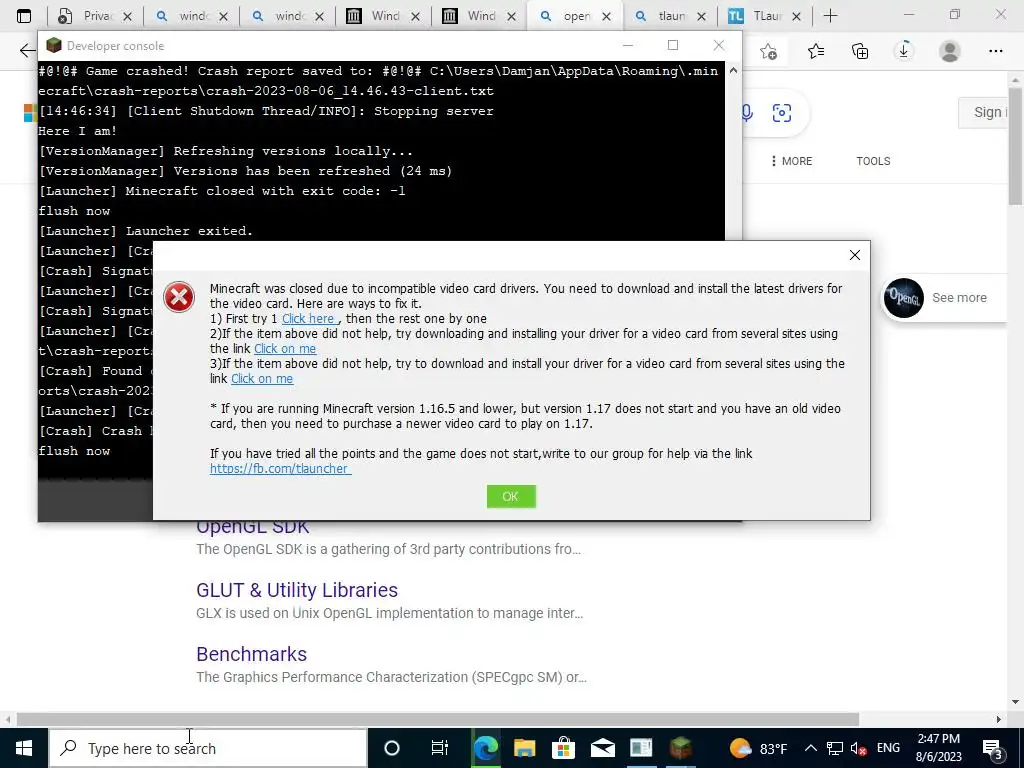The height and width of the screenshot is (768, 1024).
Task: Click the visual search camera icon
Action: (782, 113)
